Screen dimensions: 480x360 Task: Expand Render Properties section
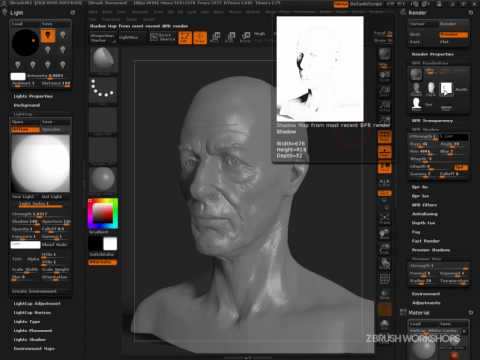433,54
